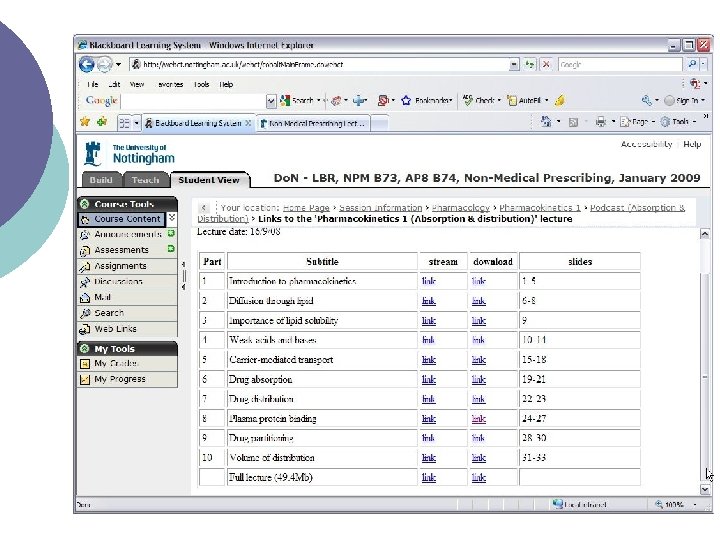720x540 pixels.
Task: Click the Google toolbar AutoFill icon
Action: click(512, 100)
